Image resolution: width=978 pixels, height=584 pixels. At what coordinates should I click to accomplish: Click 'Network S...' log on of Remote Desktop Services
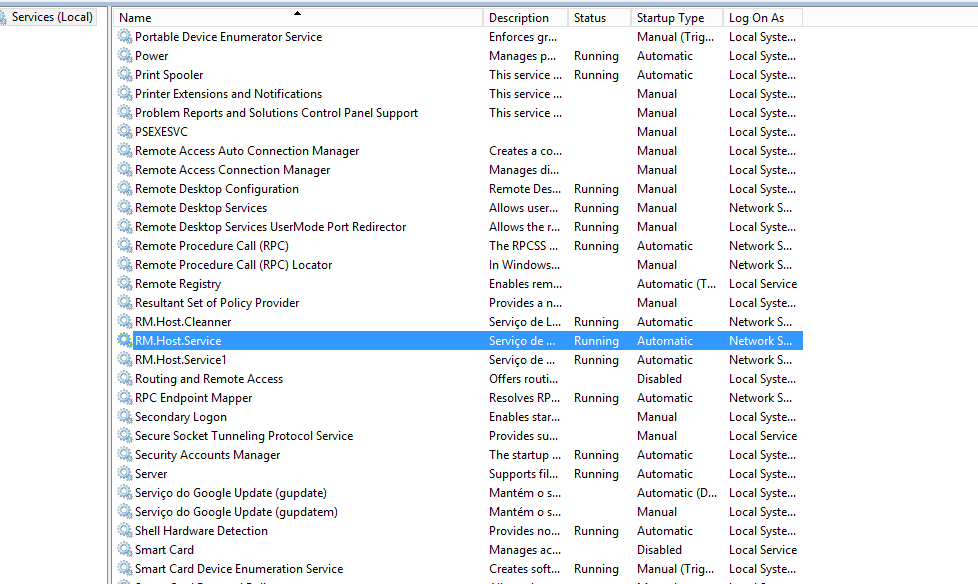(x=760, y=208)
